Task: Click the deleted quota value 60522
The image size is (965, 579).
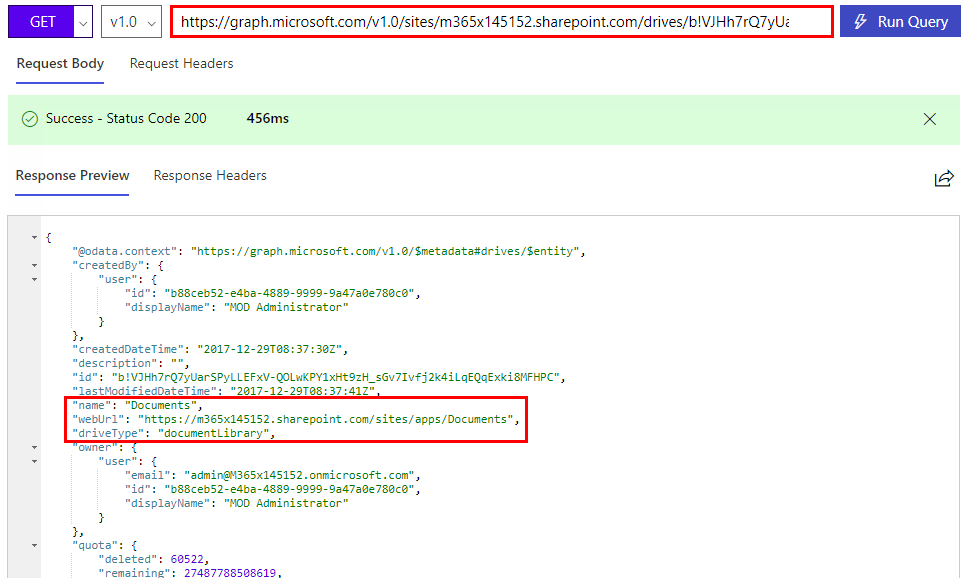Action: (x=187, y=559)
